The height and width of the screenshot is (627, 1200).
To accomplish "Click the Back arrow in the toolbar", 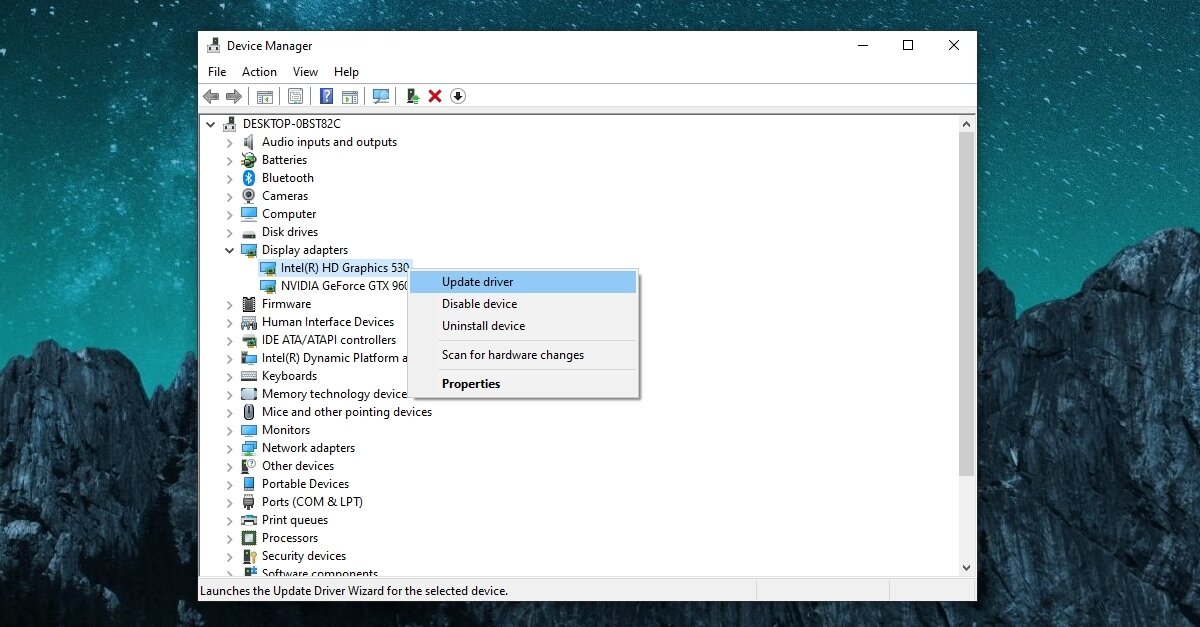I will pos(211,96).
